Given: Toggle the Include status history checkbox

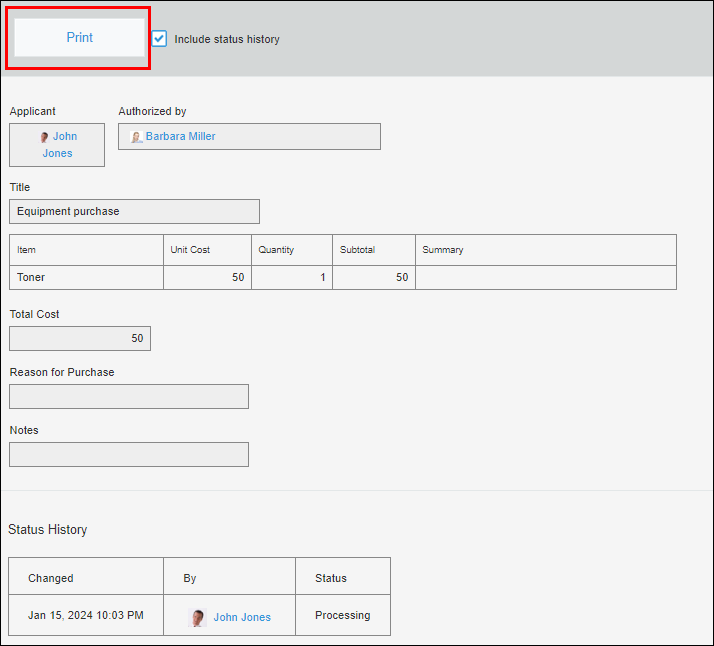Looking at the screenshot, I should 159,39.
